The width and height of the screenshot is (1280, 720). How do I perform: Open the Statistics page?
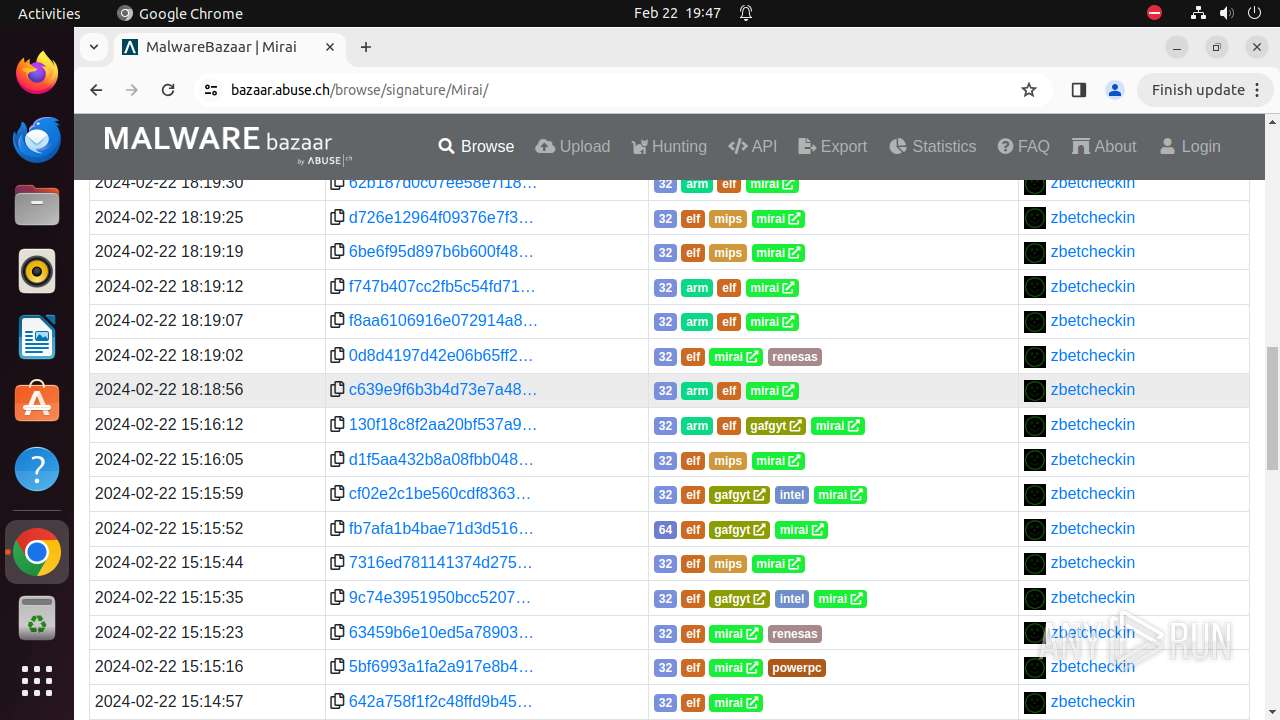[932, 146]
